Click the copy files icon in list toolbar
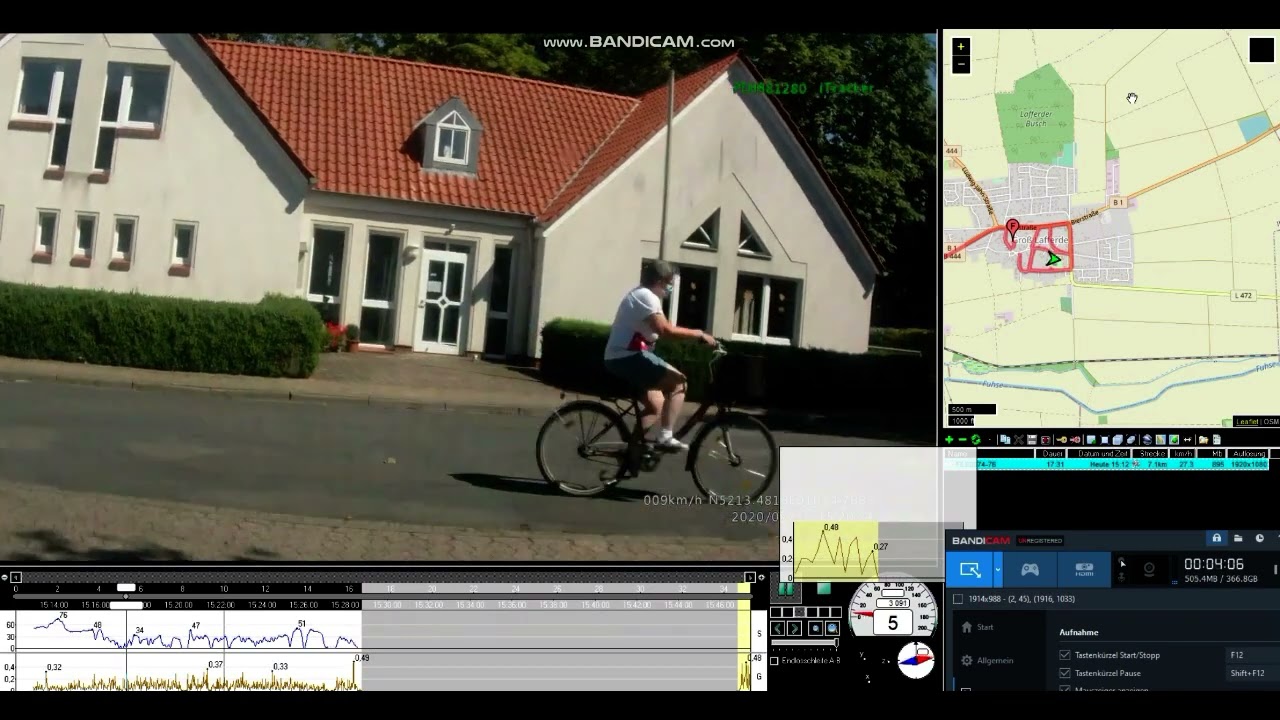This screenshot has width=1280, height=720. [x=1005, y=440]
